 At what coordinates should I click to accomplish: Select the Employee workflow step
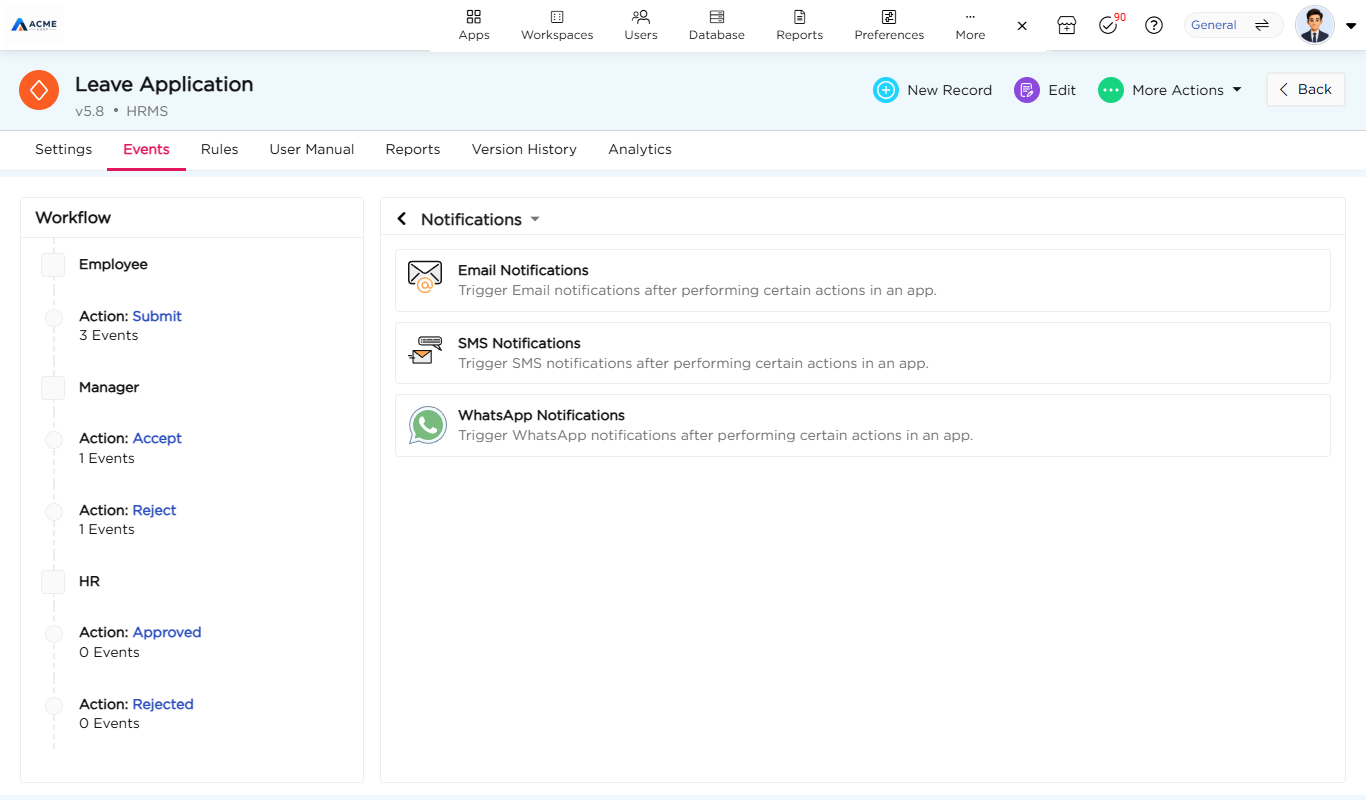tap(113, 264)
